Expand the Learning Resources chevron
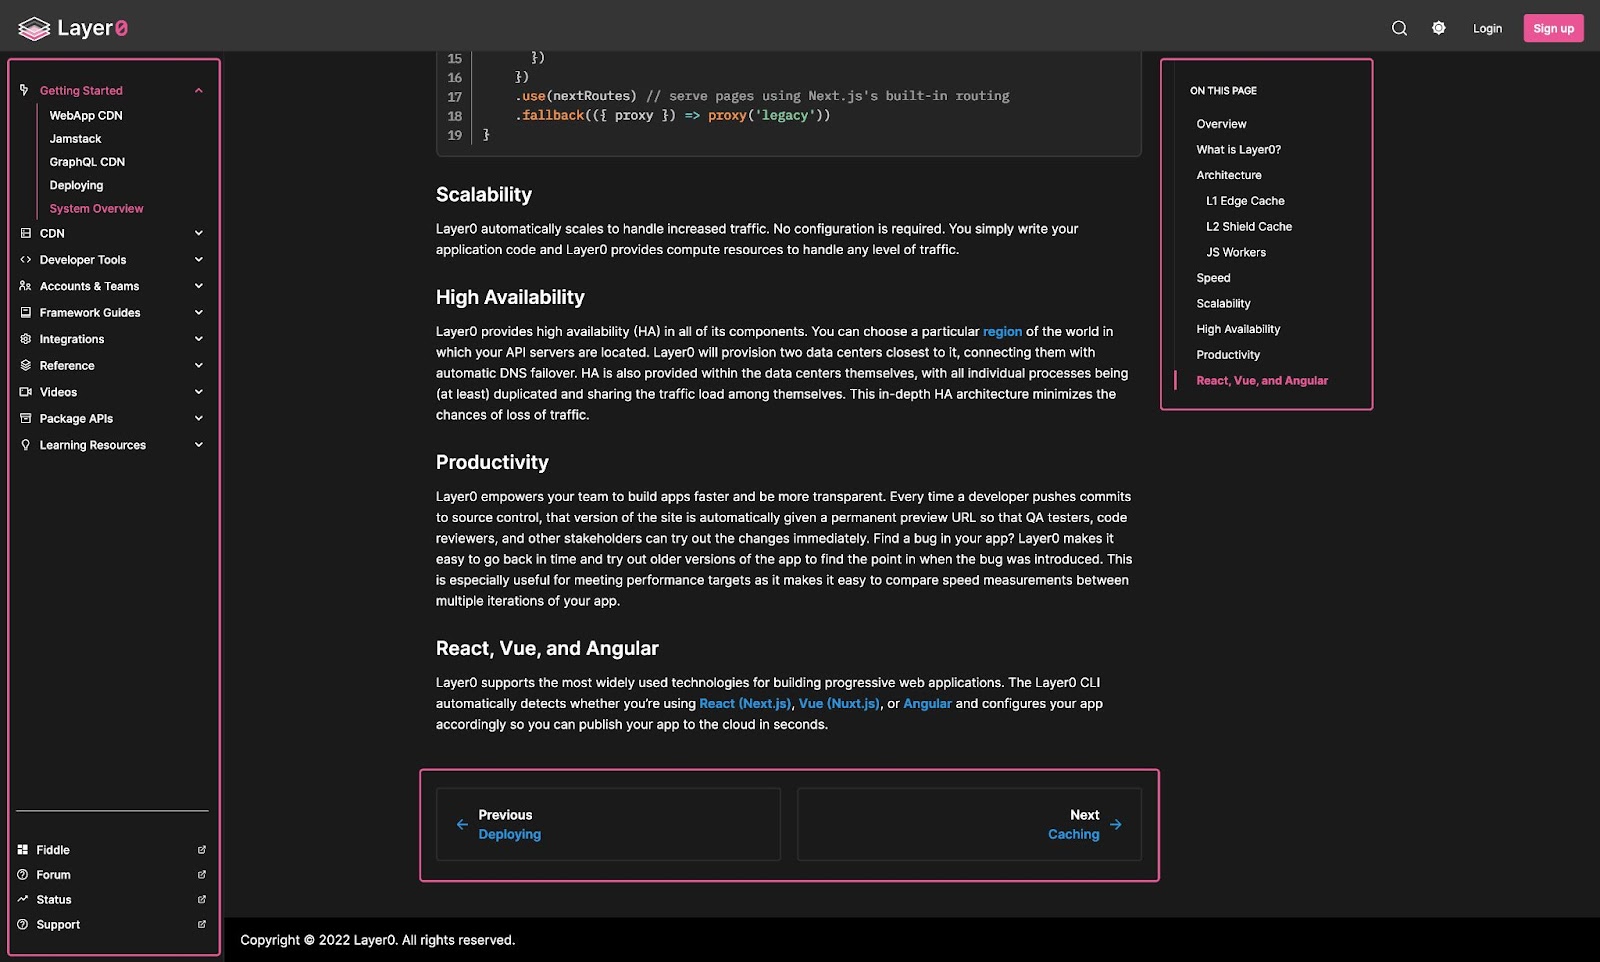Viewport: 1600px width, 962px height. tap(199, 445)
